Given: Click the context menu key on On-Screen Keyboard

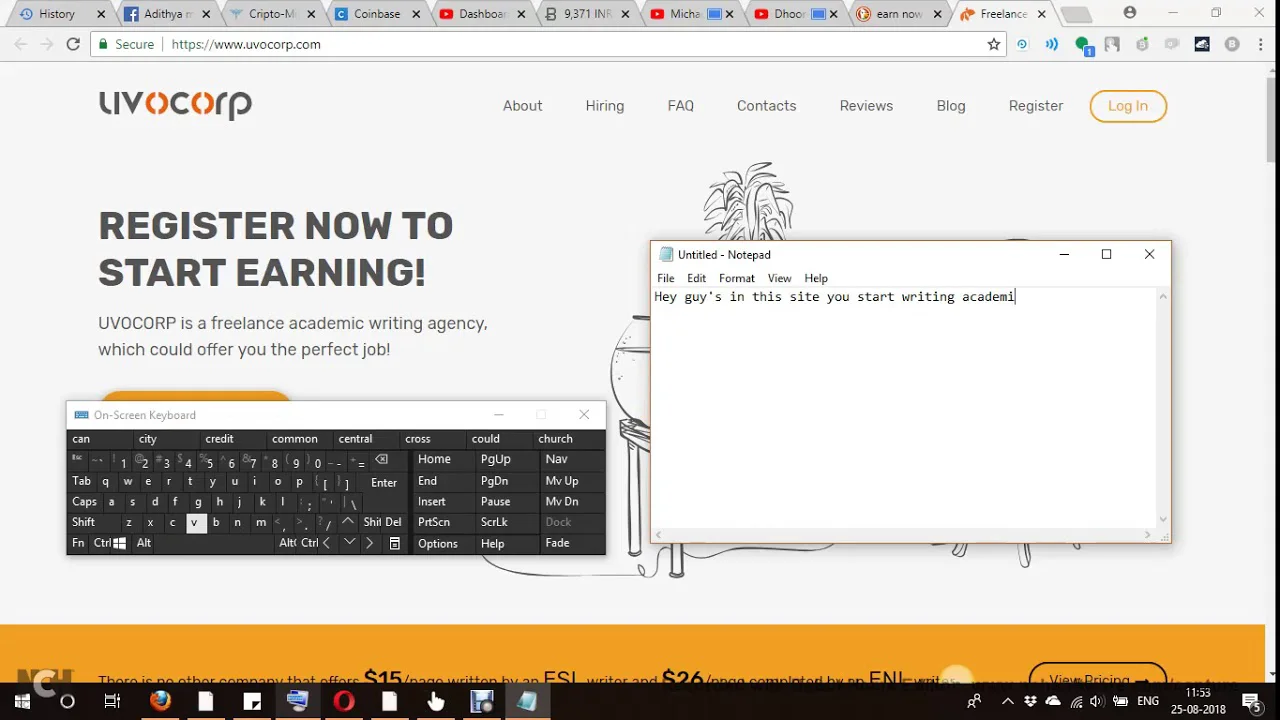Looking at the screenshot, I should point(394,543).
